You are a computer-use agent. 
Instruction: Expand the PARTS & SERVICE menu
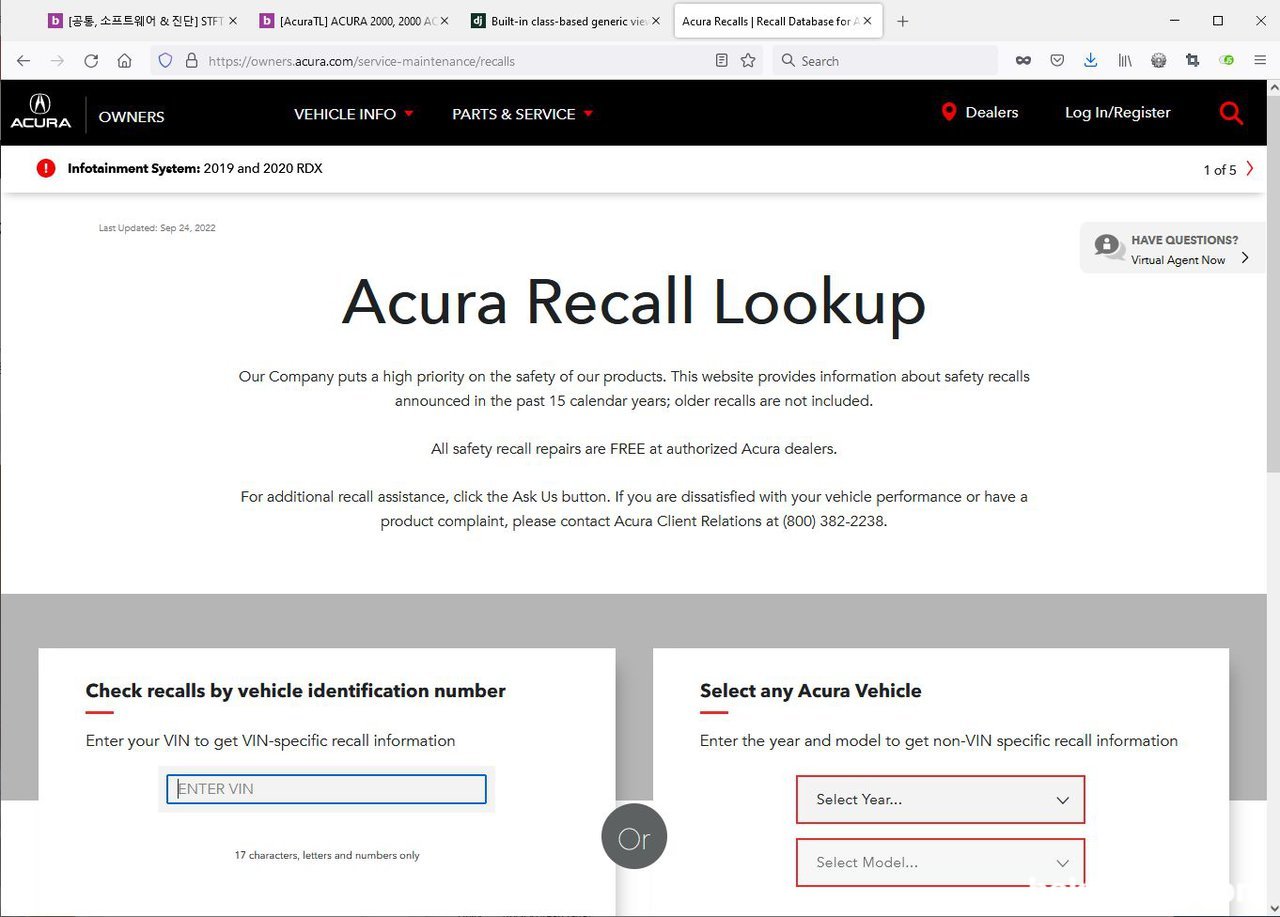523,114
